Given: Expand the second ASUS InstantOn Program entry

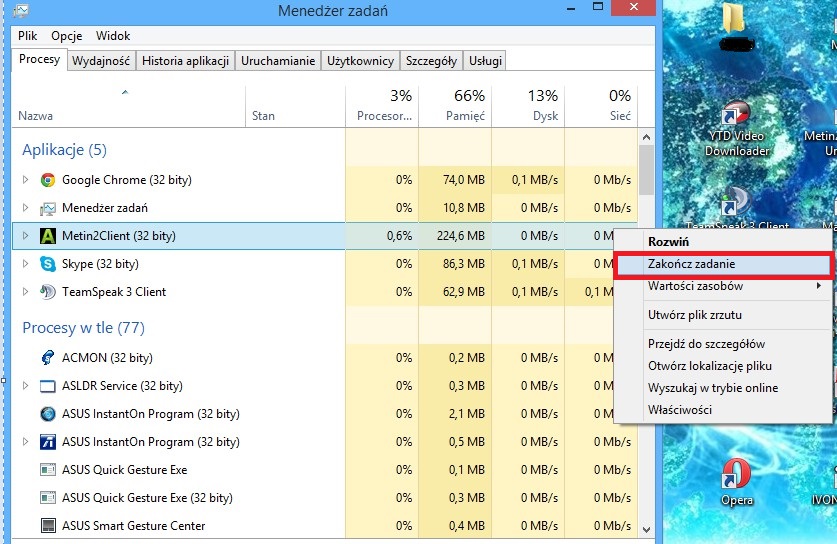Looking at the screenshot, I should [25, 441].
